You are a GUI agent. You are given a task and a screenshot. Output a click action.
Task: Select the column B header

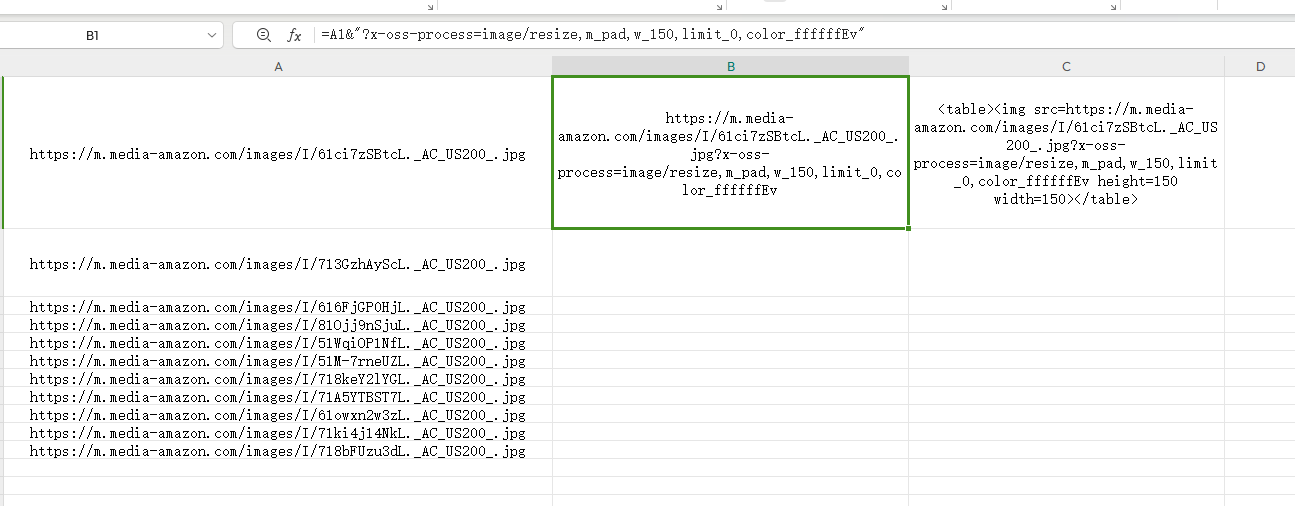[731, 66]
